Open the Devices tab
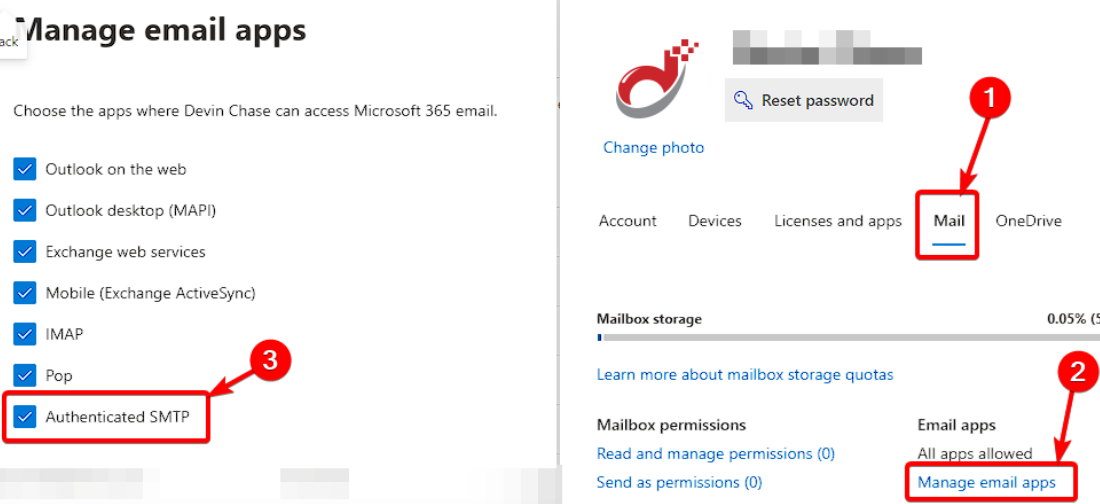The width and height of the screenshot is (1100, 504). coord(715,221)
